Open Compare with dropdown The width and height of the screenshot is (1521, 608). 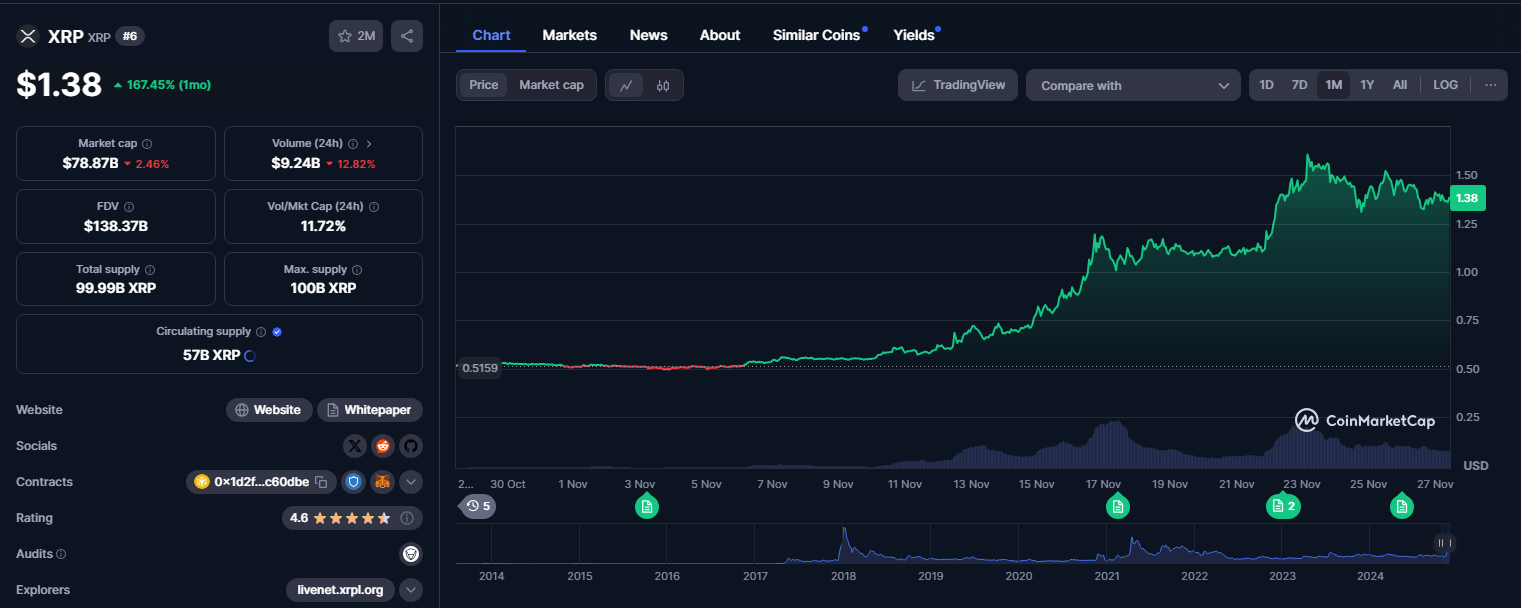[1134, 85]
